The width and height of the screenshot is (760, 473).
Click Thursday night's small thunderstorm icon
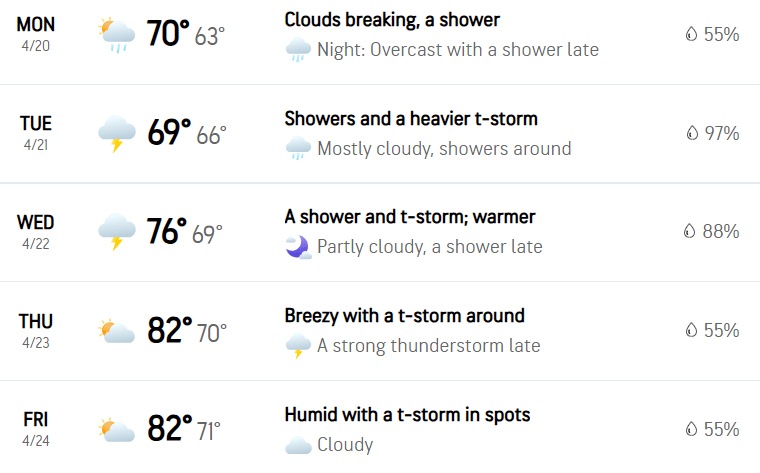pyautogui.click(x=298, y=346)
